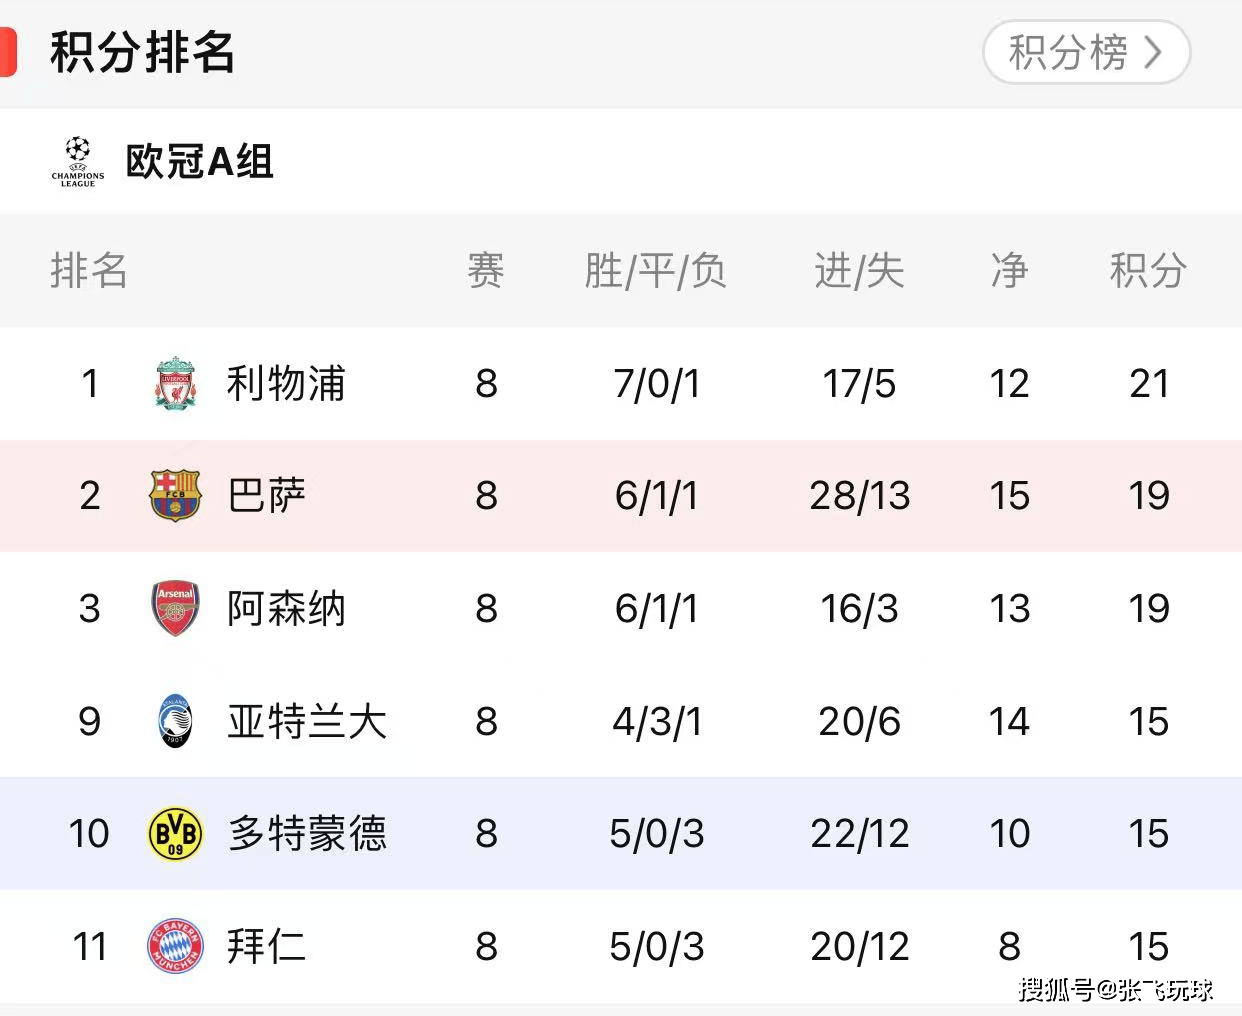This screenshot has height=1016, width=1242.
Task: Click the Champions League logo icon
Action: 78,162
